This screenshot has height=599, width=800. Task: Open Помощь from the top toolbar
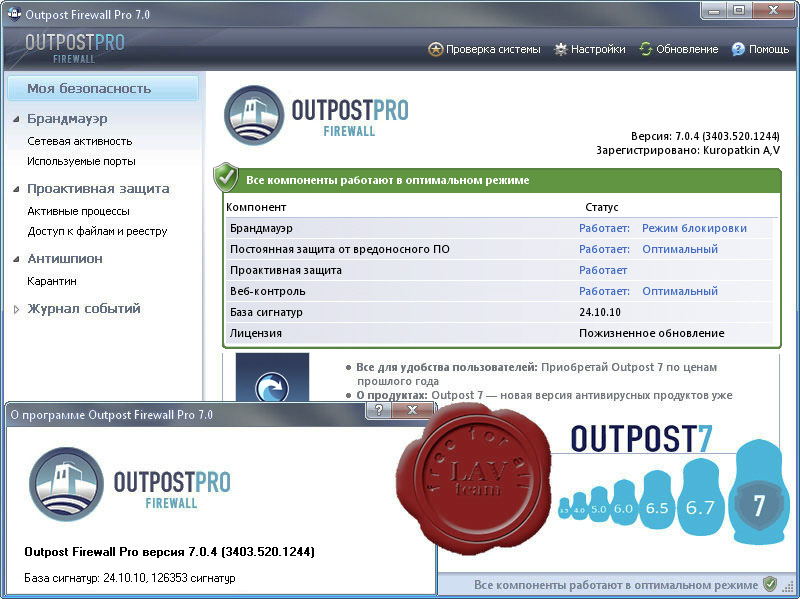pyautogui.click(x=760, y=49)
